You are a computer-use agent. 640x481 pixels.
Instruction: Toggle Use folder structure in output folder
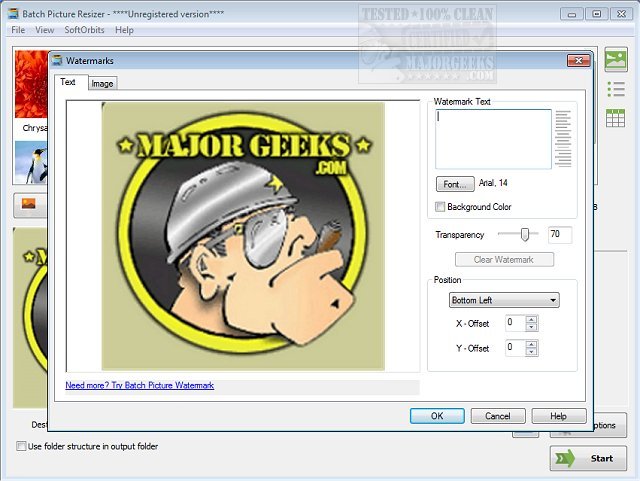21,446
